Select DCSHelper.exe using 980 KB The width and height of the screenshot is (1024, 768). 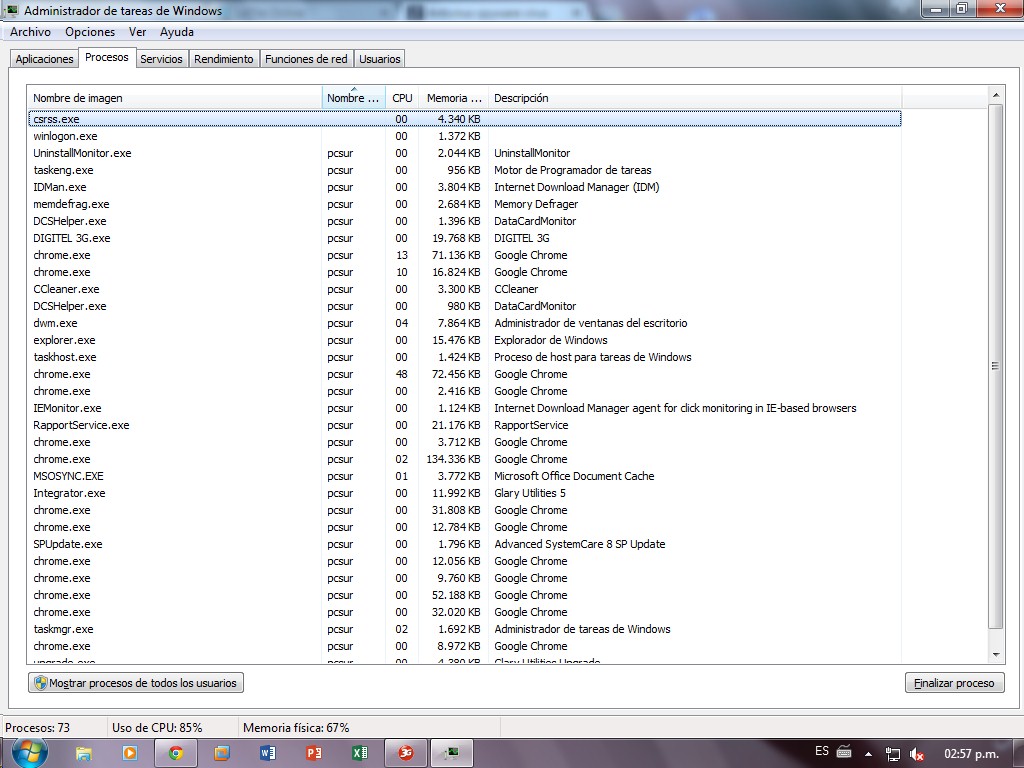[464, 306]
